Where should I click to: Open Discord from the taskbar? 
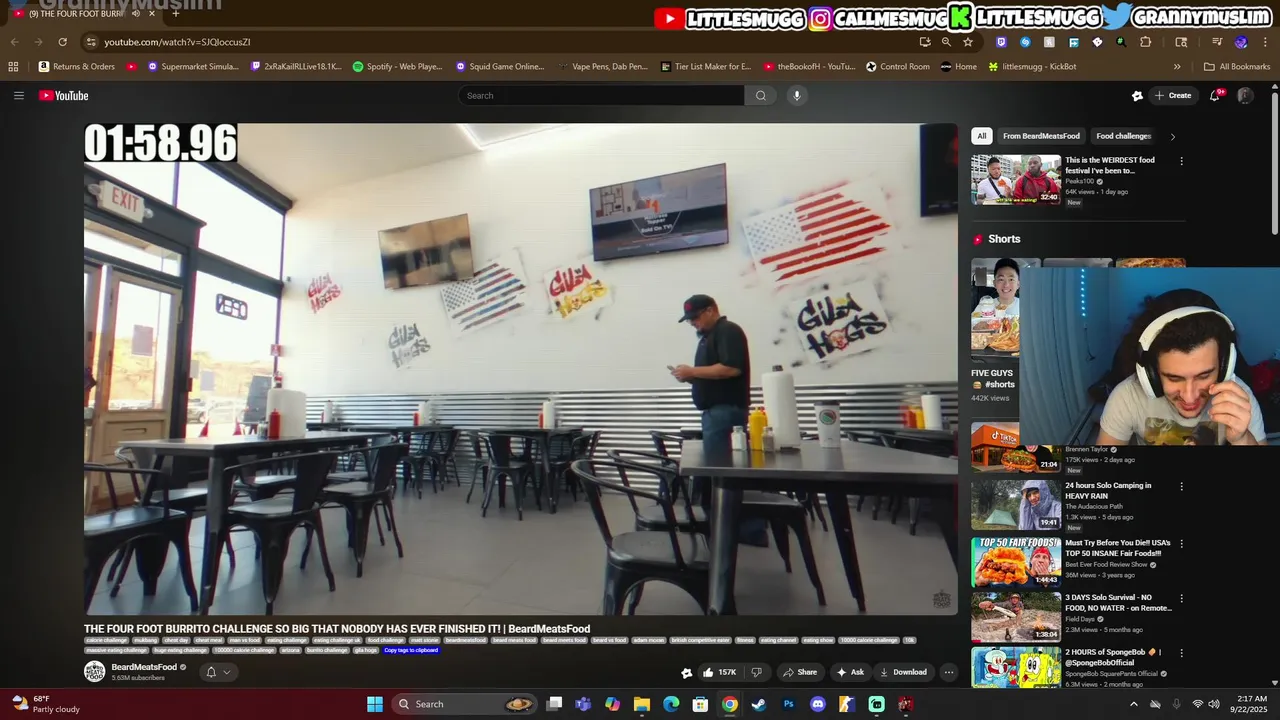(x=818, y=704)
